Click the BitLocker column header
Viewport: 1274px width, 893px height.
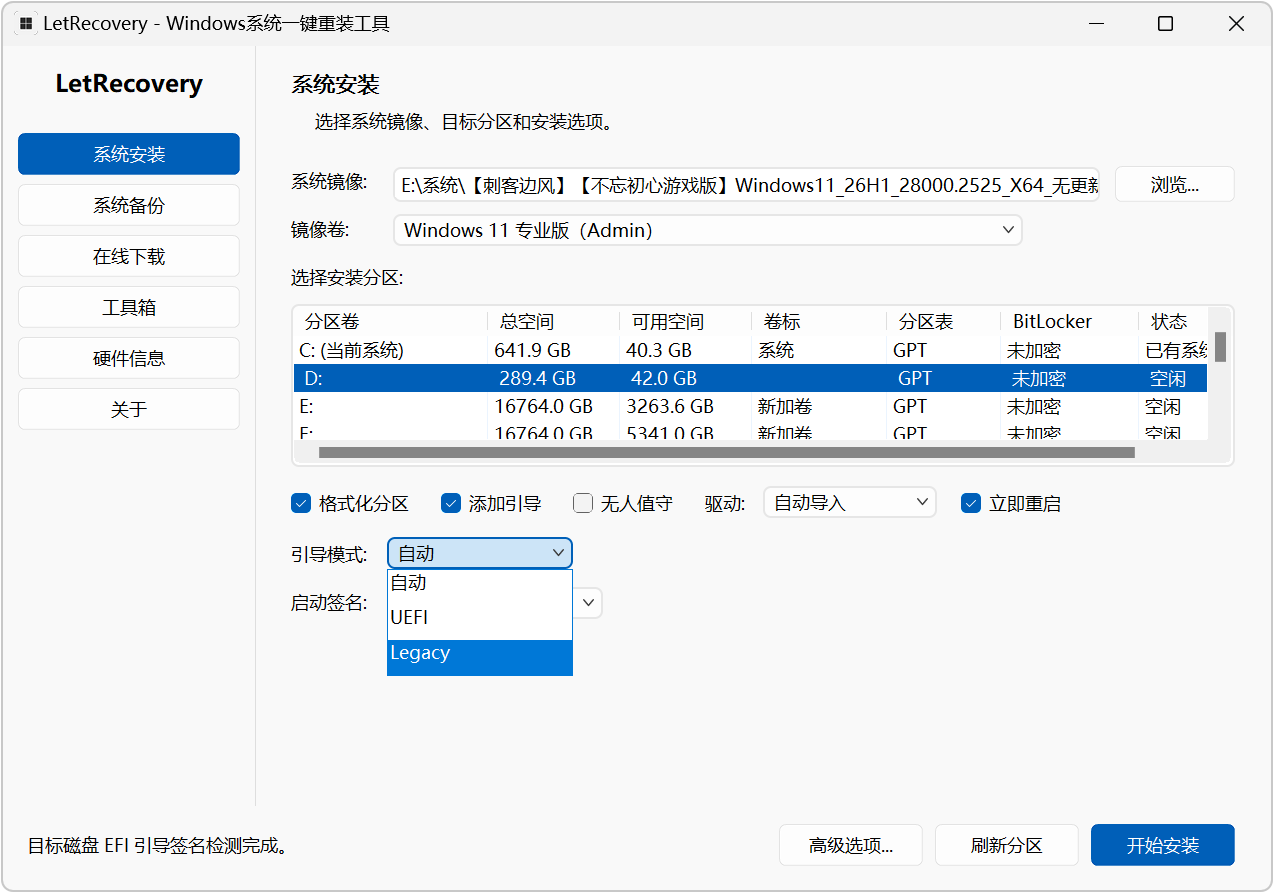(x=1069, y=321)
